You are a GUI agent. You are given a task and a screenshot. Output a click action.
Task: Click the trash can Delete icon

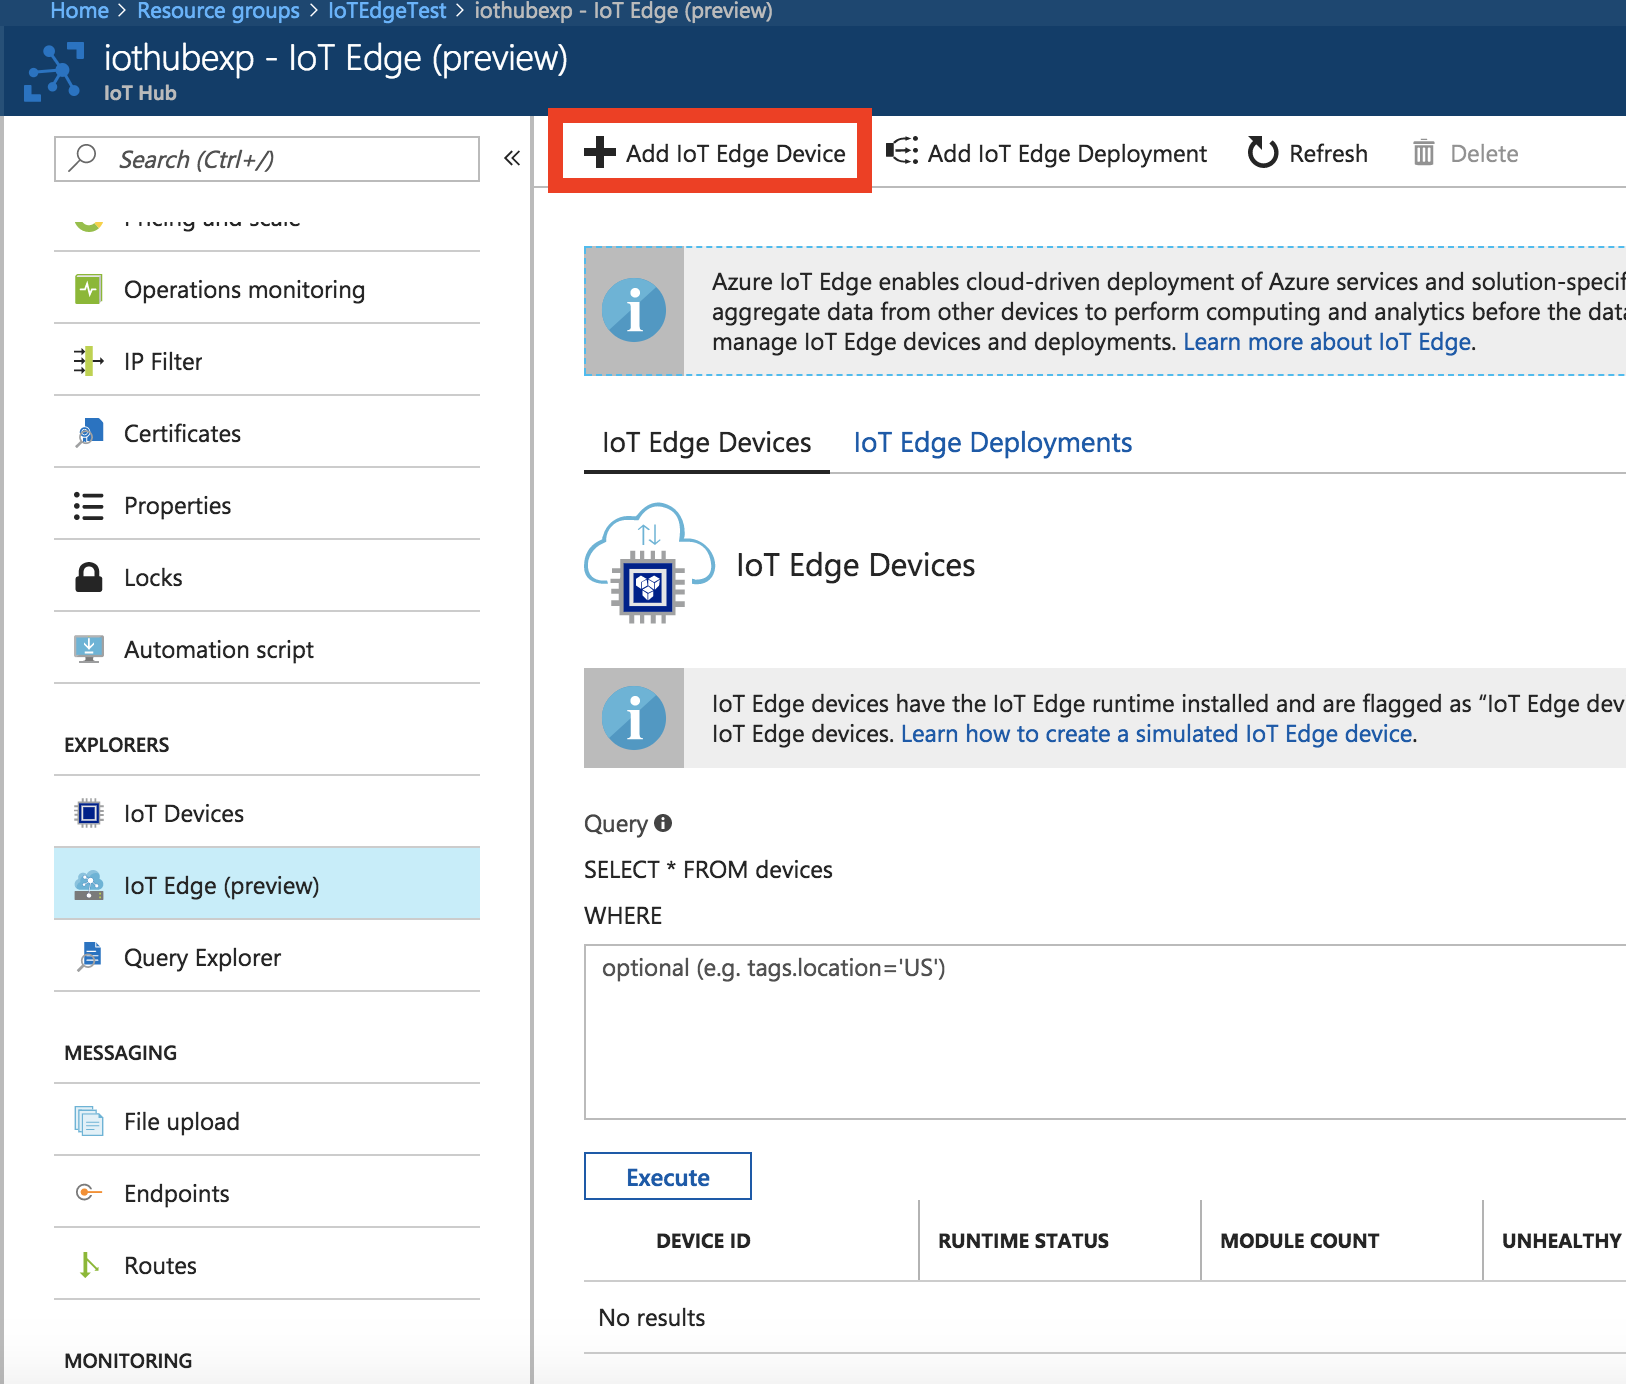pos(1423,153)
